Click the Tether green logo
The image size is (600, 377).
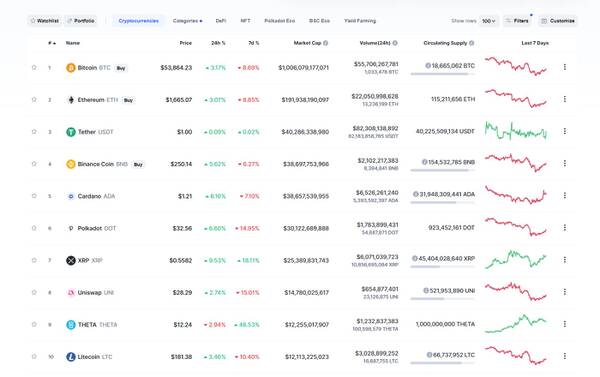click(x=71, y=132)
